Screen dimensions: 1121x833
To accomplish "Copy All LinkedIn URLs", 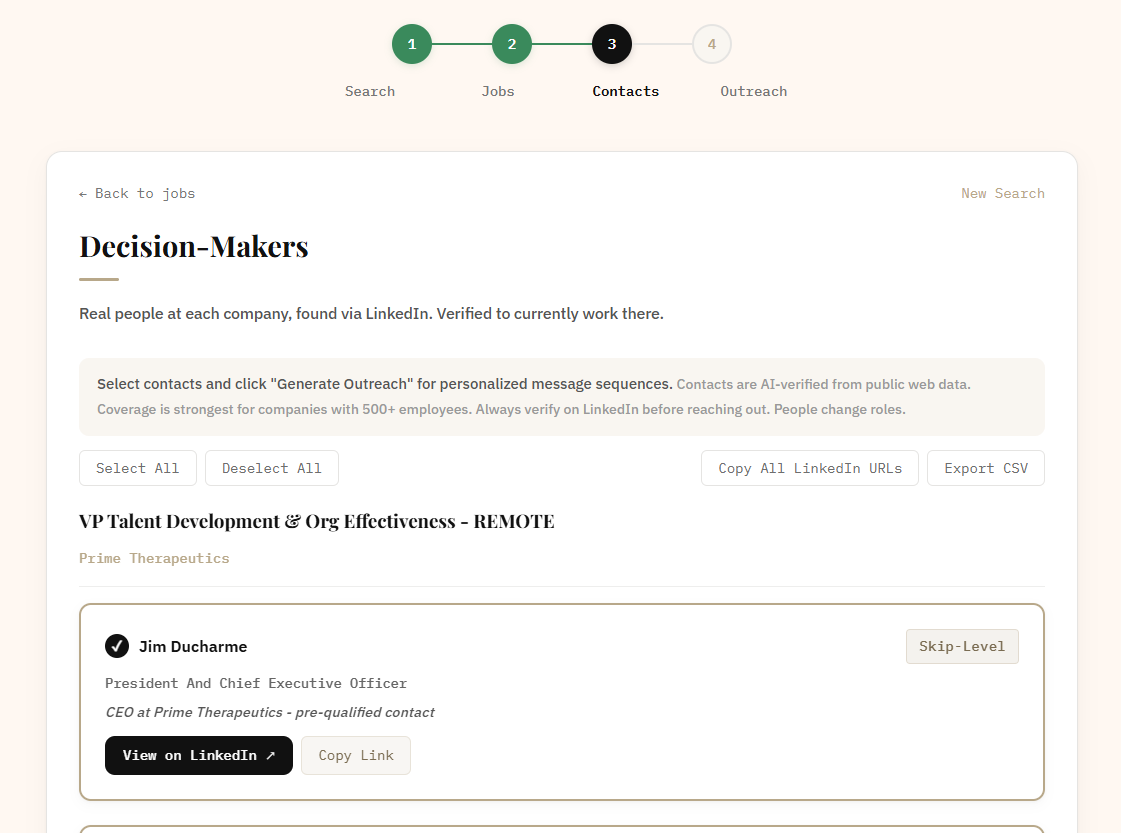I will pos(810,468).
